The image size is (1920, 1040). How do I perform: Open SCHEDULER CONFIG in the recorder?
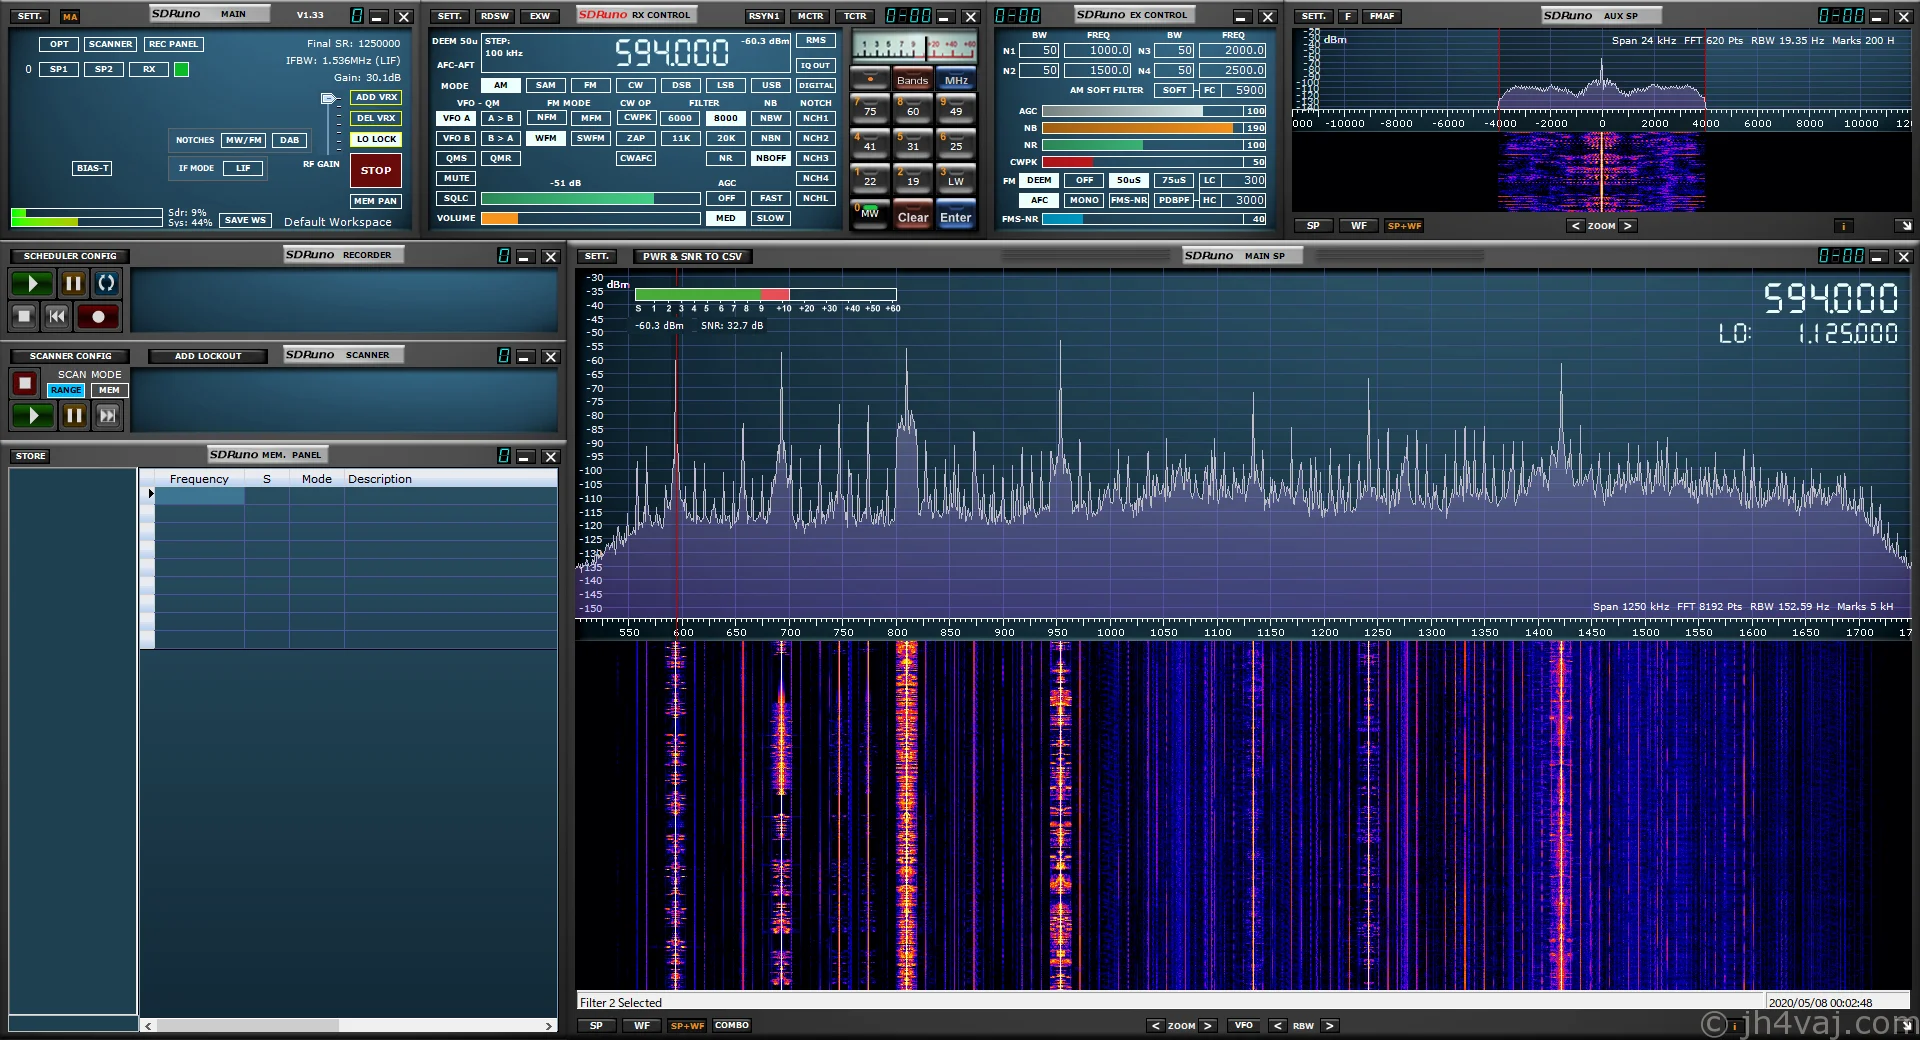[70, 256]
